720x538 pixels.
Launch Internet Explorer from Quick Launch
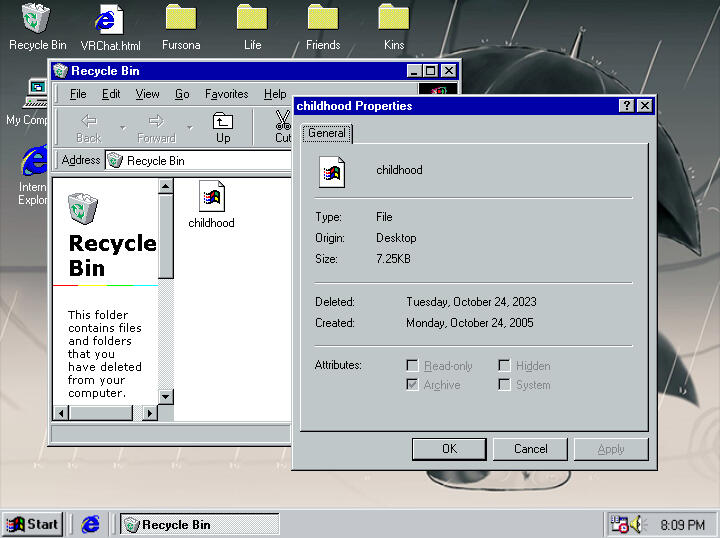(90, 524)
